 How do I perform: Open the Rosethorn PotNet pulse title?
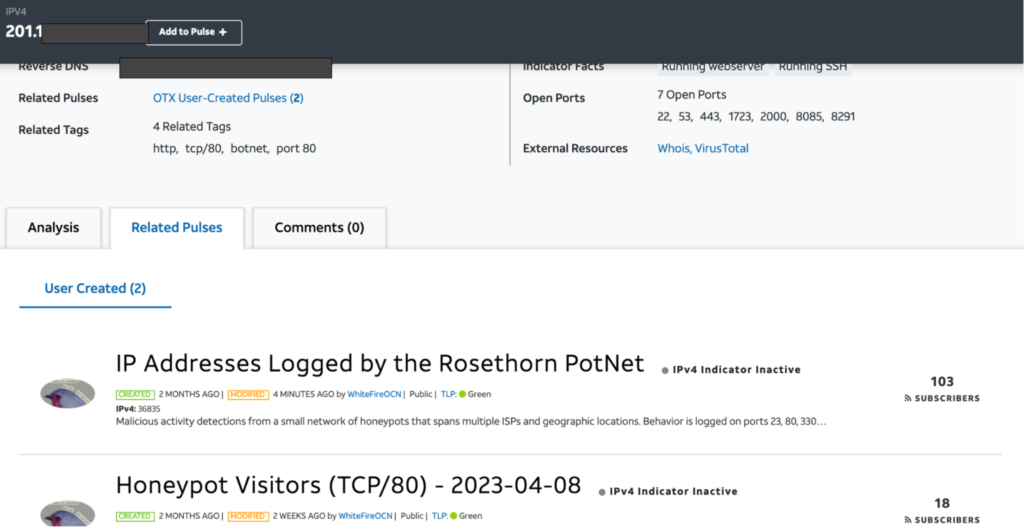point(380,363)
